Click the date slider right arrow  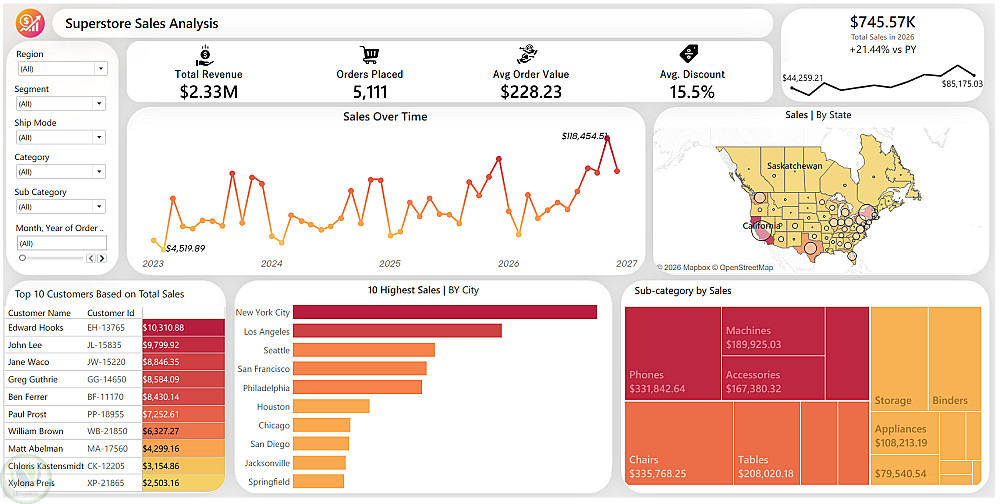(x=101, y=258)
